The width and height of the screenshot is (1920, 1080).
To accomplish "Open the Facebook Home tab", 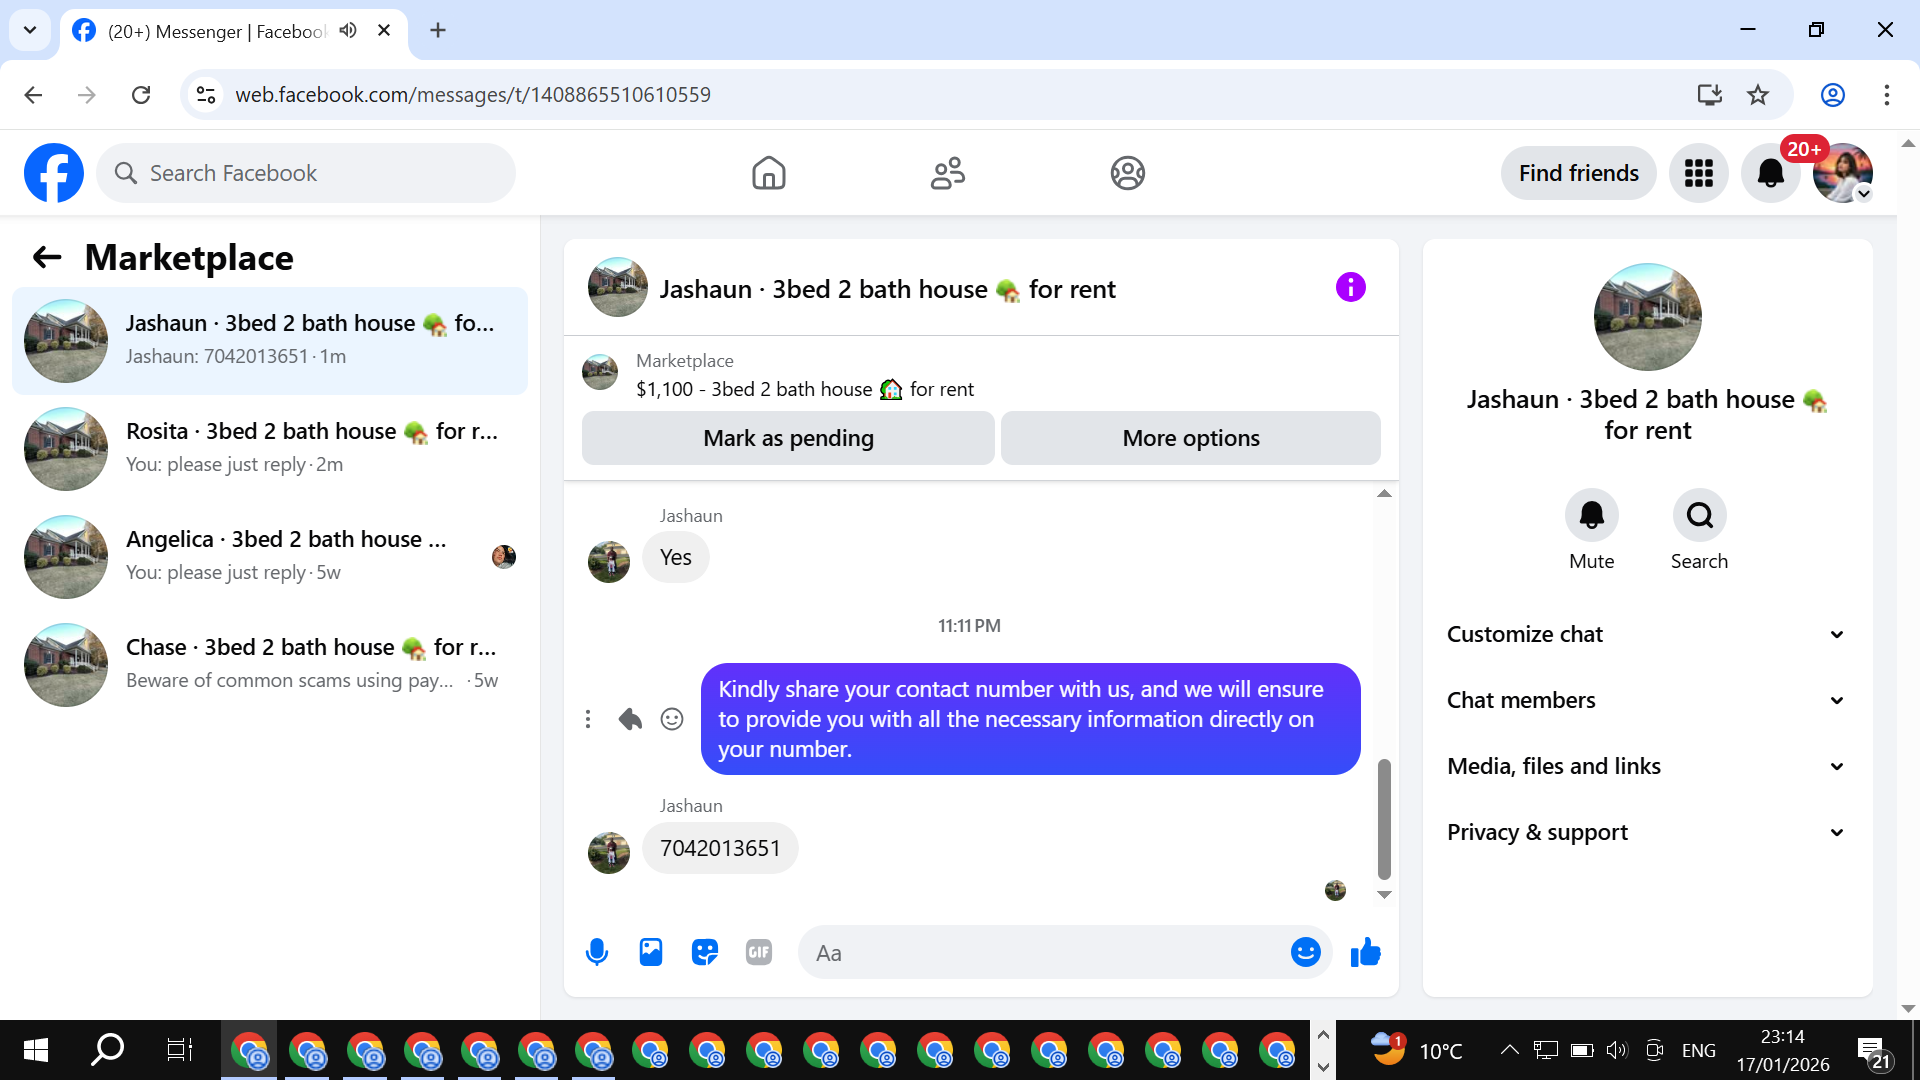I will pos(768,173).
